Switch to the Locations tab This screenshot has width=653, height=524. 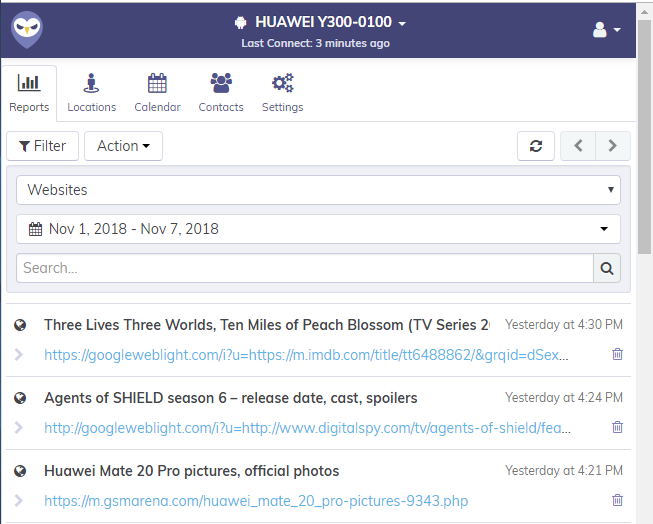pyautogui.click(x=92, y=93)
